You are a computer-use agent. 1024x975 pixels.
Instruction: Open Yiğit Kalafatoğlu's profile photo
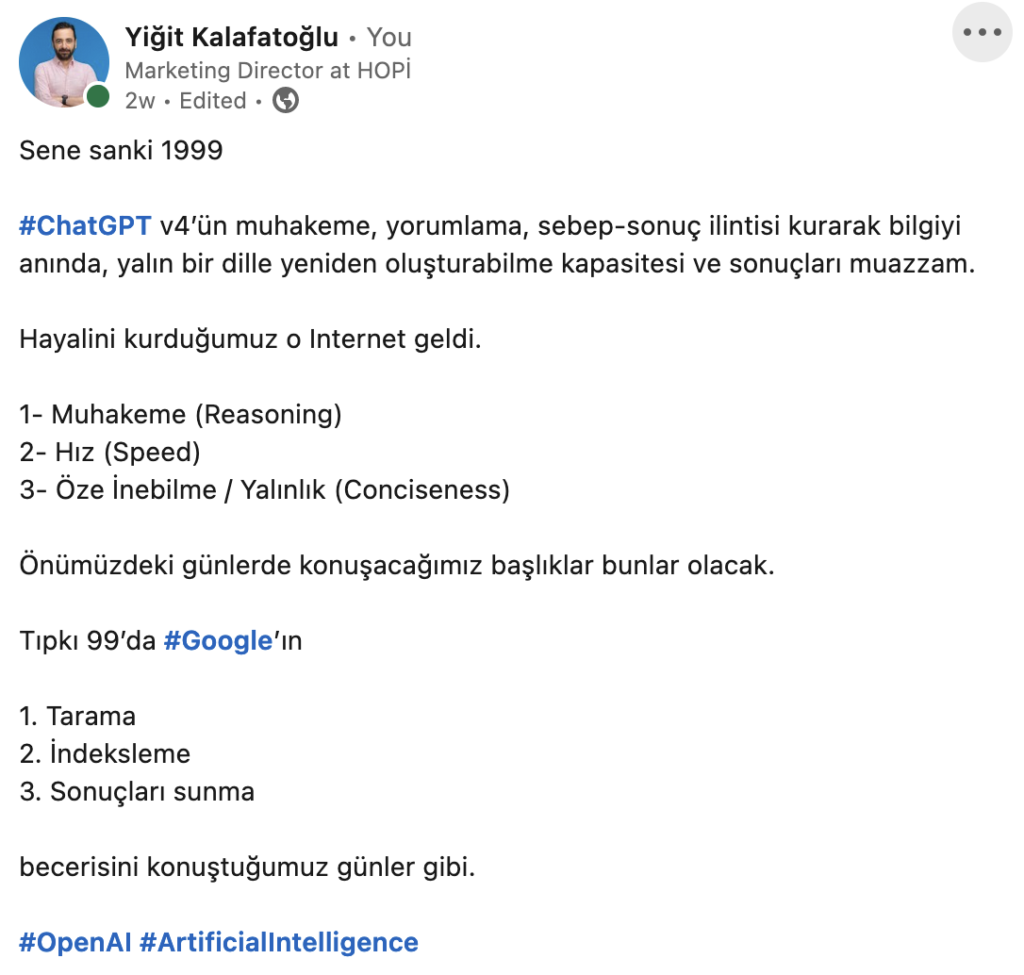click(64, 62)
